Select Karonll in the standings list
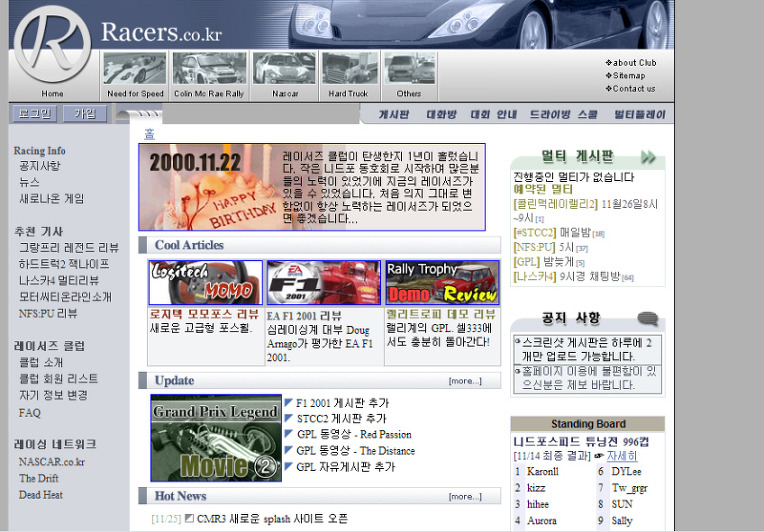Image resolution: width=764 pixels, height=532 pixels. 543,472
